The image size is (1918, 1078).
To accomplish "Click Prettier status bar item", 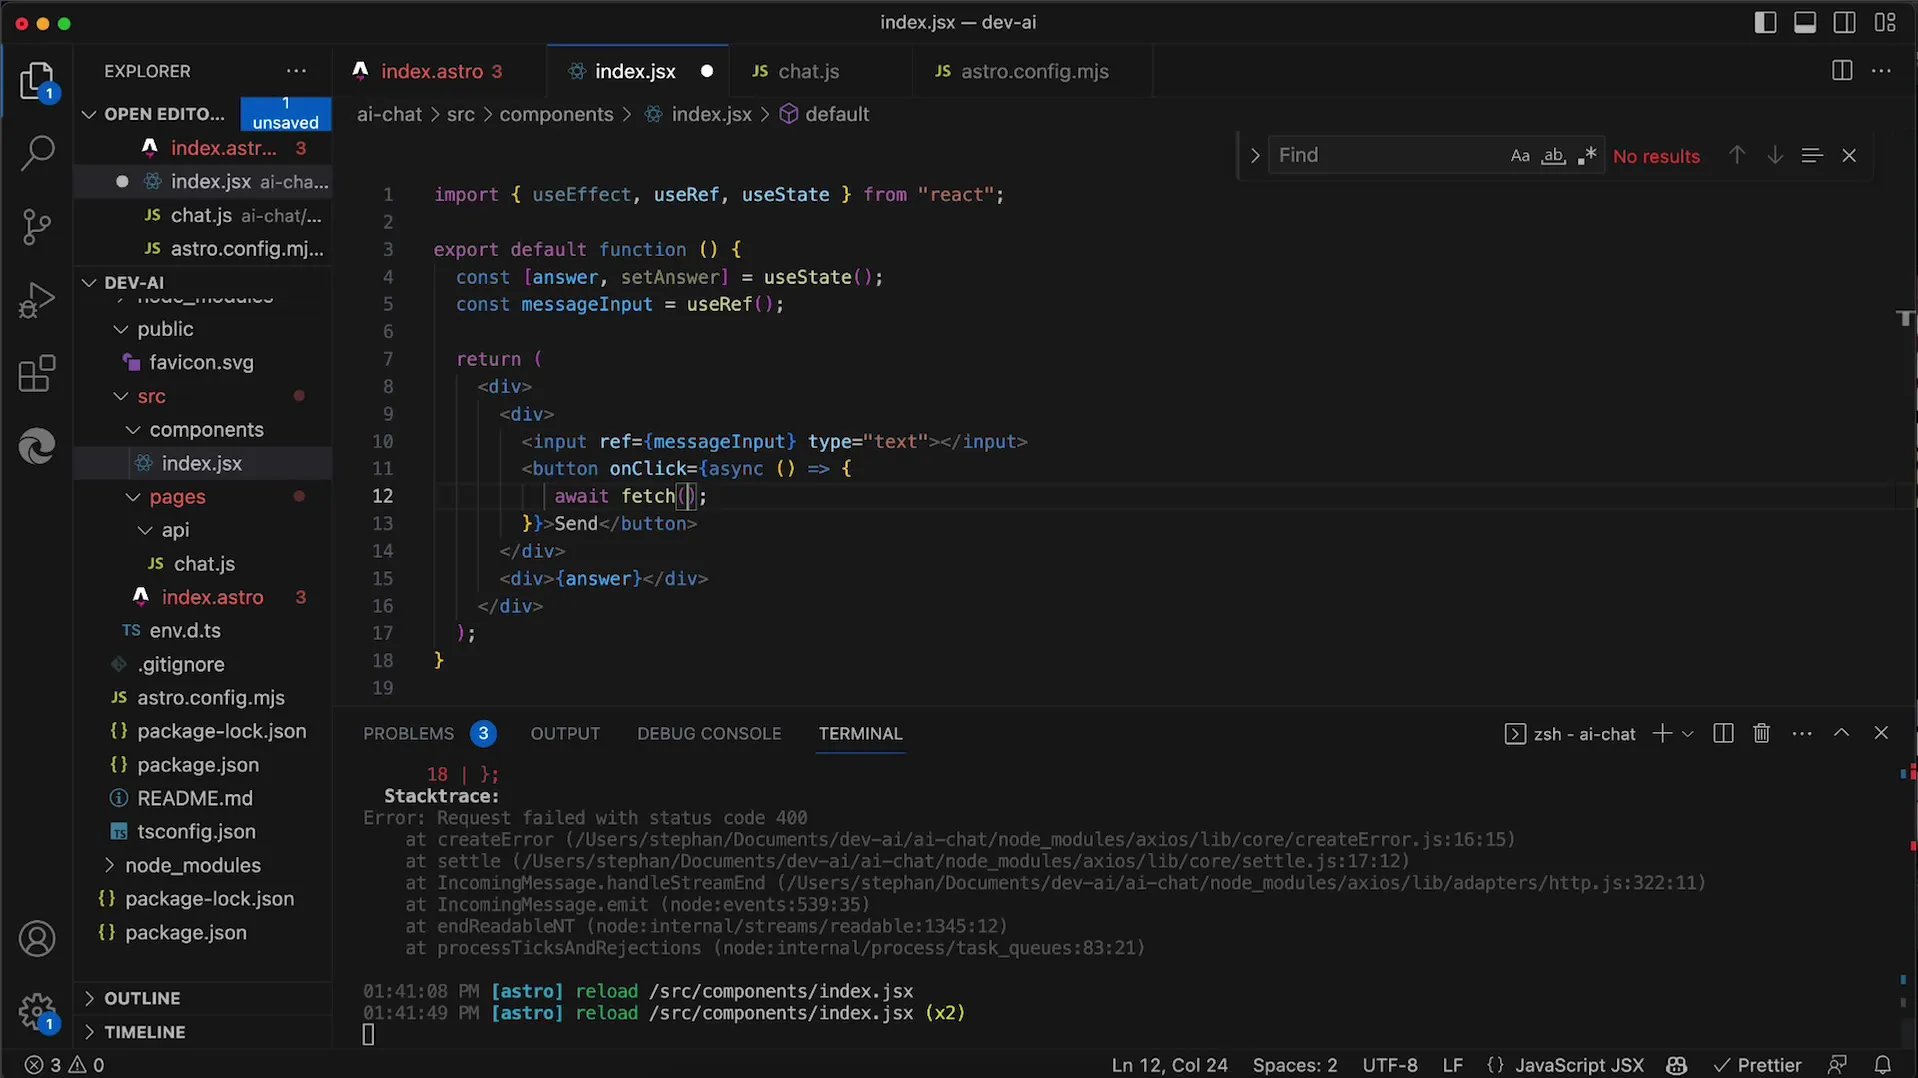I will (1757, 1065).
